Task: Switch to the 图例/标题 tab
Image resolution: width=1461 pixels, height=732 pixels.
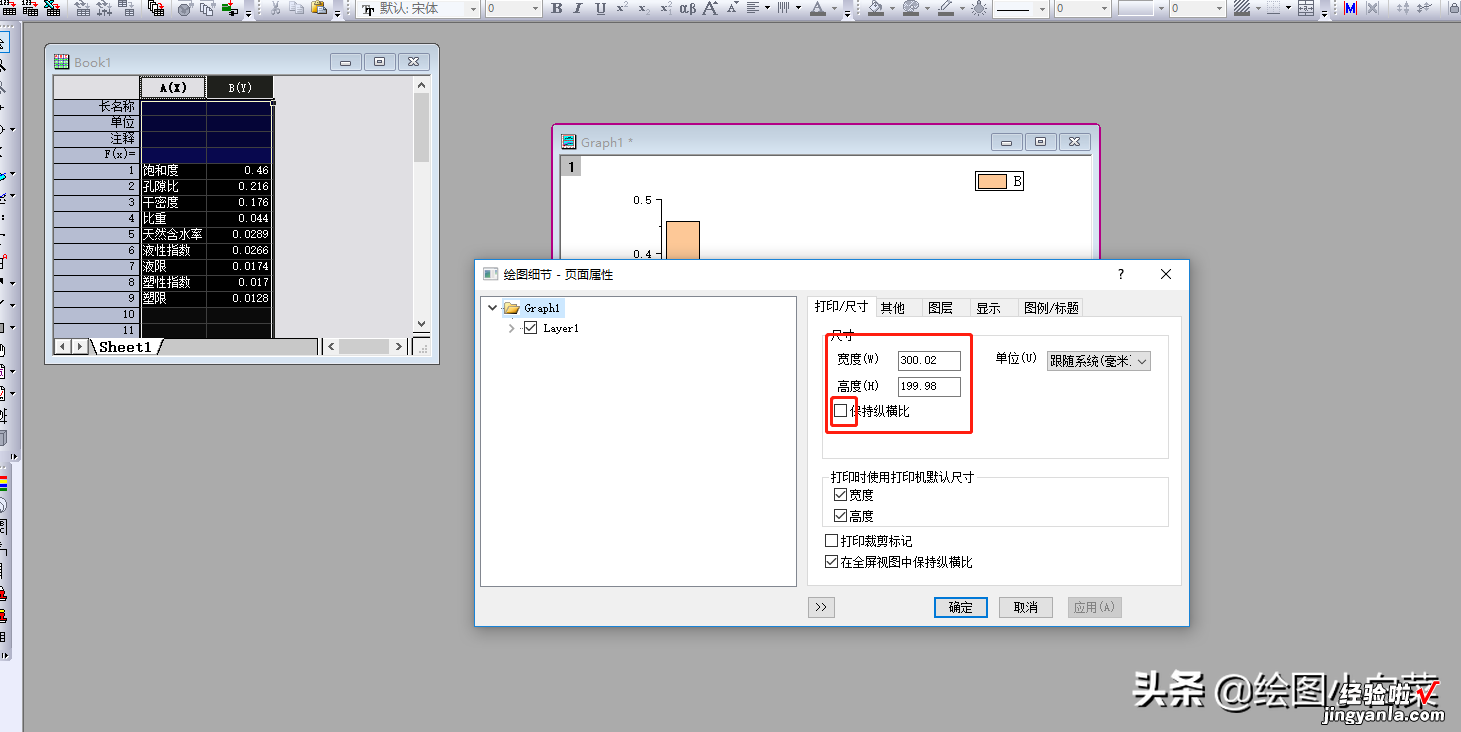Action: tap(1051, 308)
